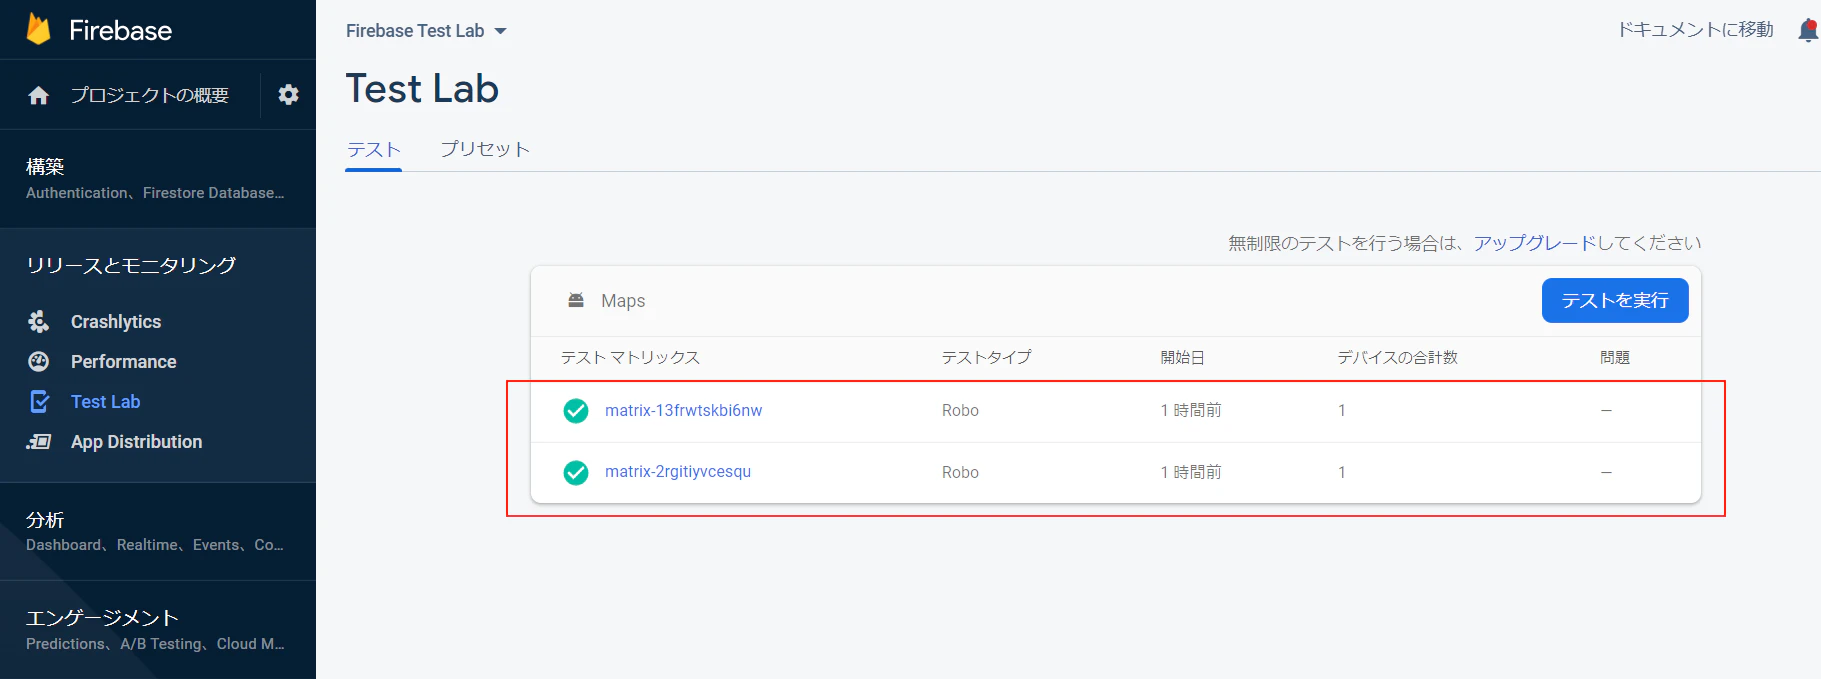This screenshot has width=1821, height=679.
Task: Click the テストタイプ column header
Action: (986, 357)
